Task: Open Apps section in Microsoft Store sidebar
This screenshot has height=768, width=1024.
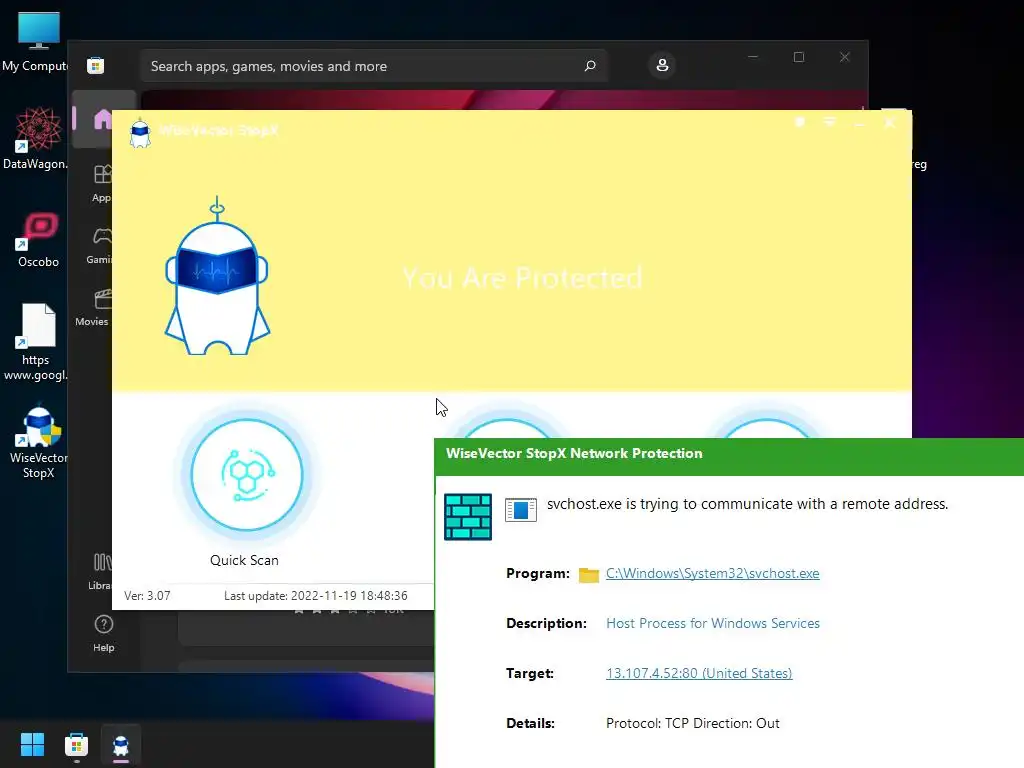Action: pos(102,184)
